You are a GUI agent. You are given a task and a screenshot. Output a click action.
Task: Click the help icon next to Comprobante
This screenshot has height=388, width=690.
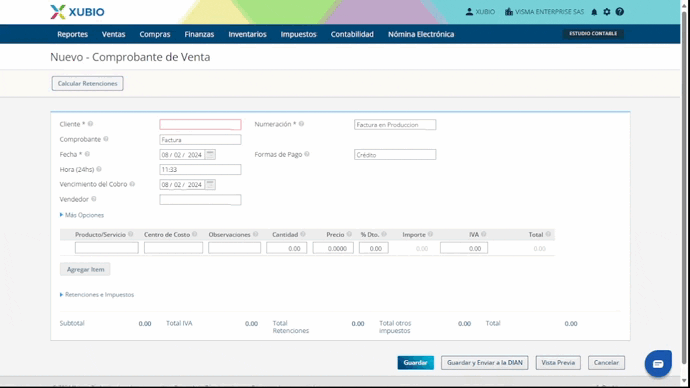(106, 139)
